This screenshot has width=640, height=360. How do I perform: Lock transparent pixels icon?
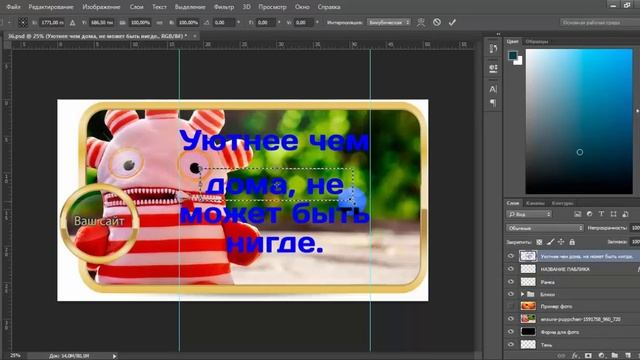pyautogui.click(x=539, y=242)
